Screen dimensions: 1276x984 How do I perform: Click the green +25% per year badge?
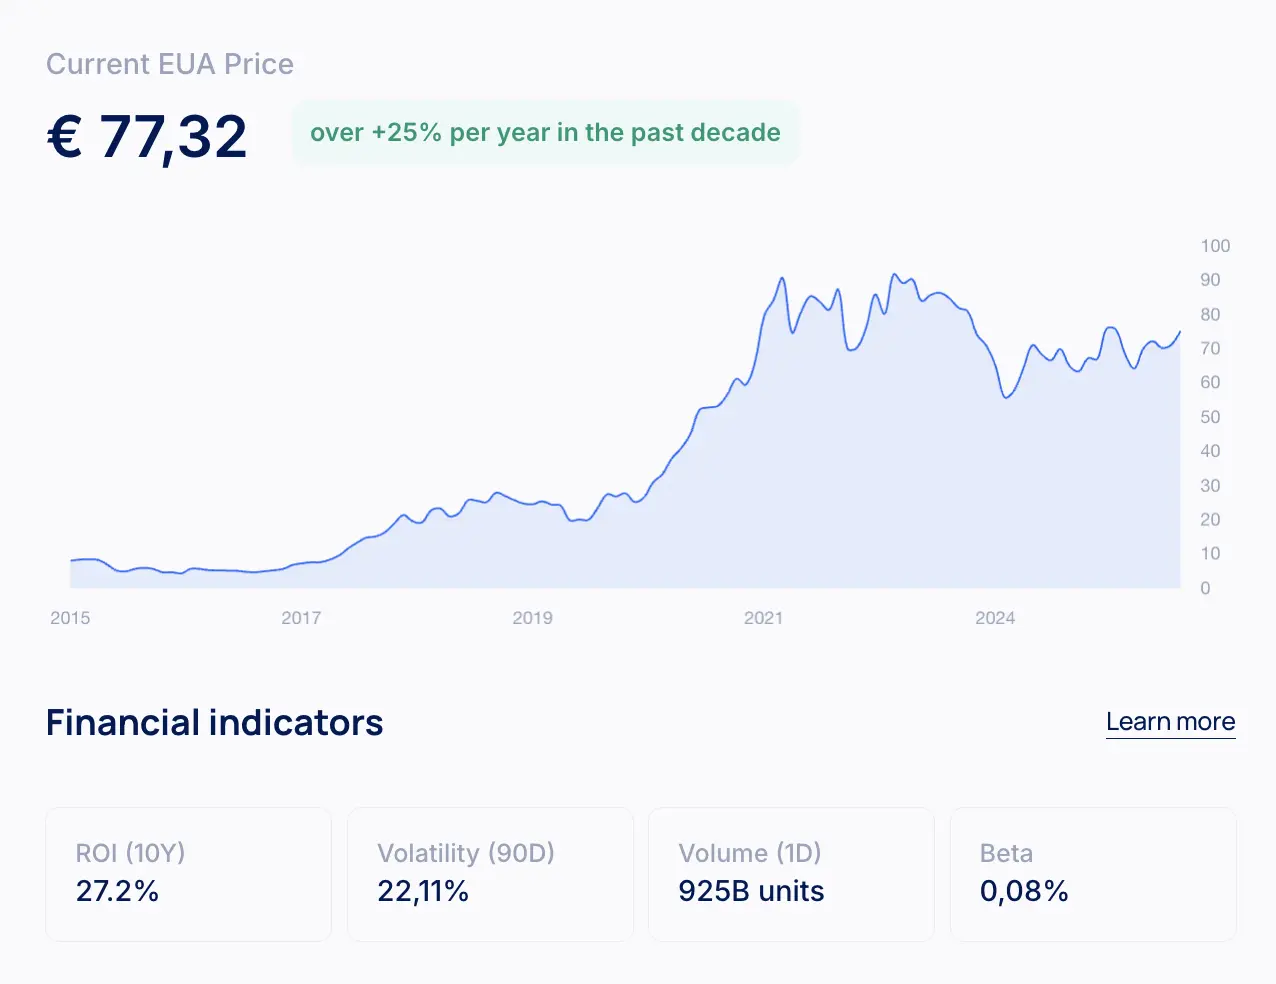tap(545, 133)
